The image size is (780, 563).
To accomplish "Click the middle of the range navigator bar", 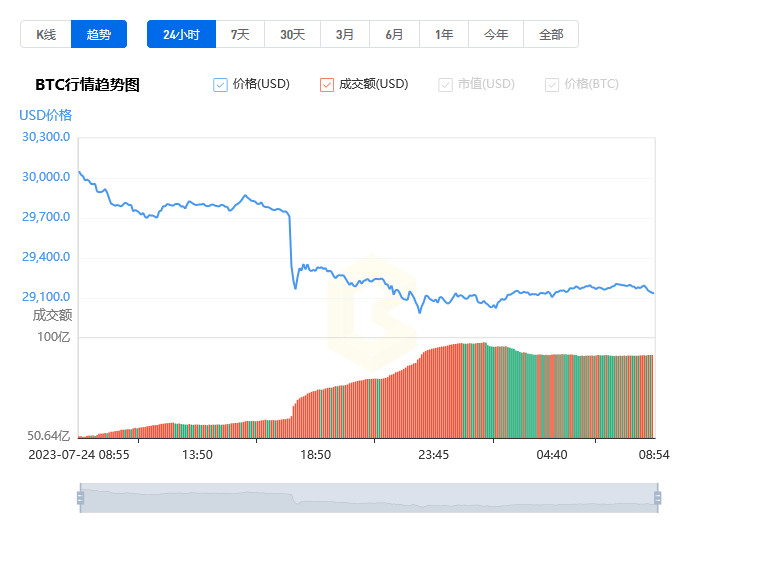I will [368, 498].
